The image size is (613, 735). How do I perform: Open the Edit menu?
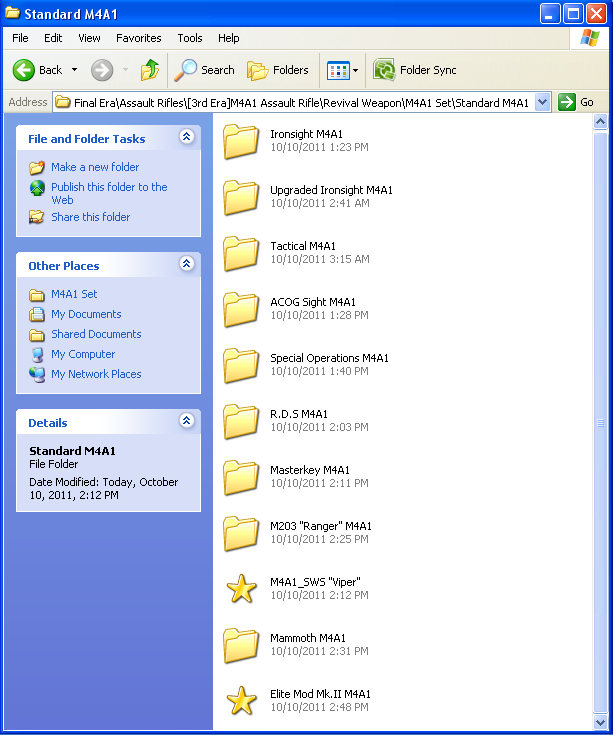[53, 38]
